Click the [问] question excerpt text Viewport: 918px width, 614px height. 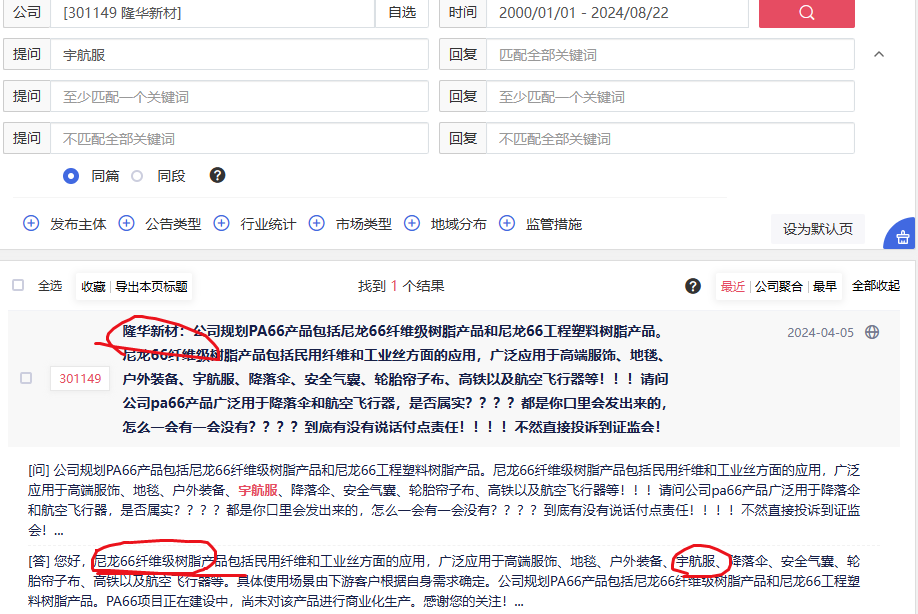444,500
